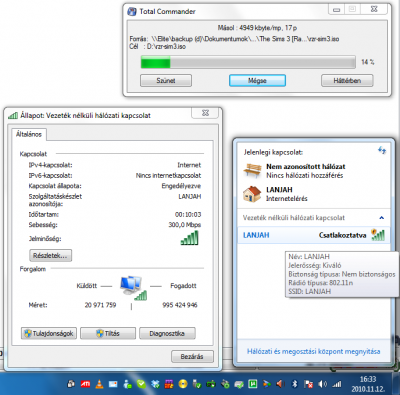Run the Diagnosztika troubleshooter

click(167, 333)
